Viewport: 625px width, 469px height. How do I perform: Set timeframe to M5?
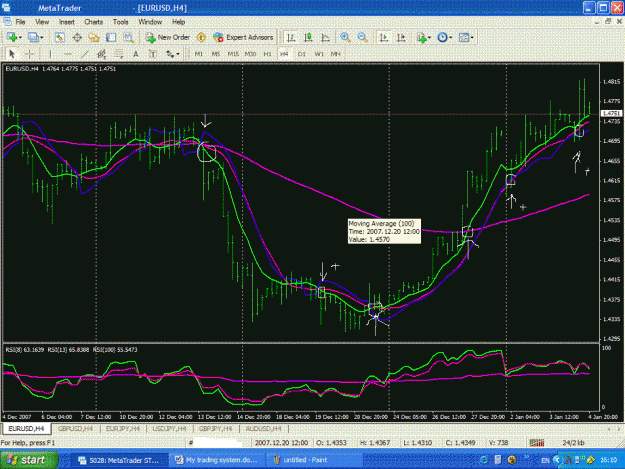click(215, 54)
